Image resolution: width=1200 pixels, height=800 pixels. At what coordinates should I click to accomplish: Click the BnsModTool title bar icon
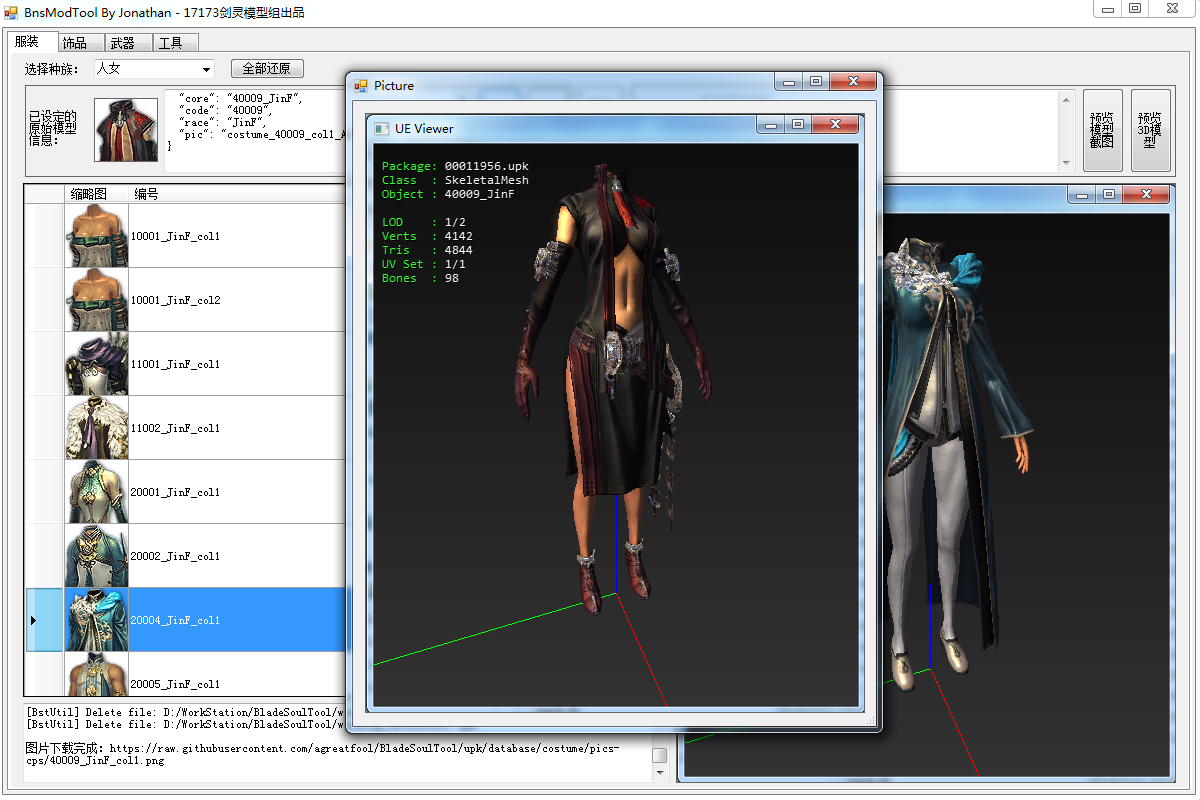click(12, 13)
